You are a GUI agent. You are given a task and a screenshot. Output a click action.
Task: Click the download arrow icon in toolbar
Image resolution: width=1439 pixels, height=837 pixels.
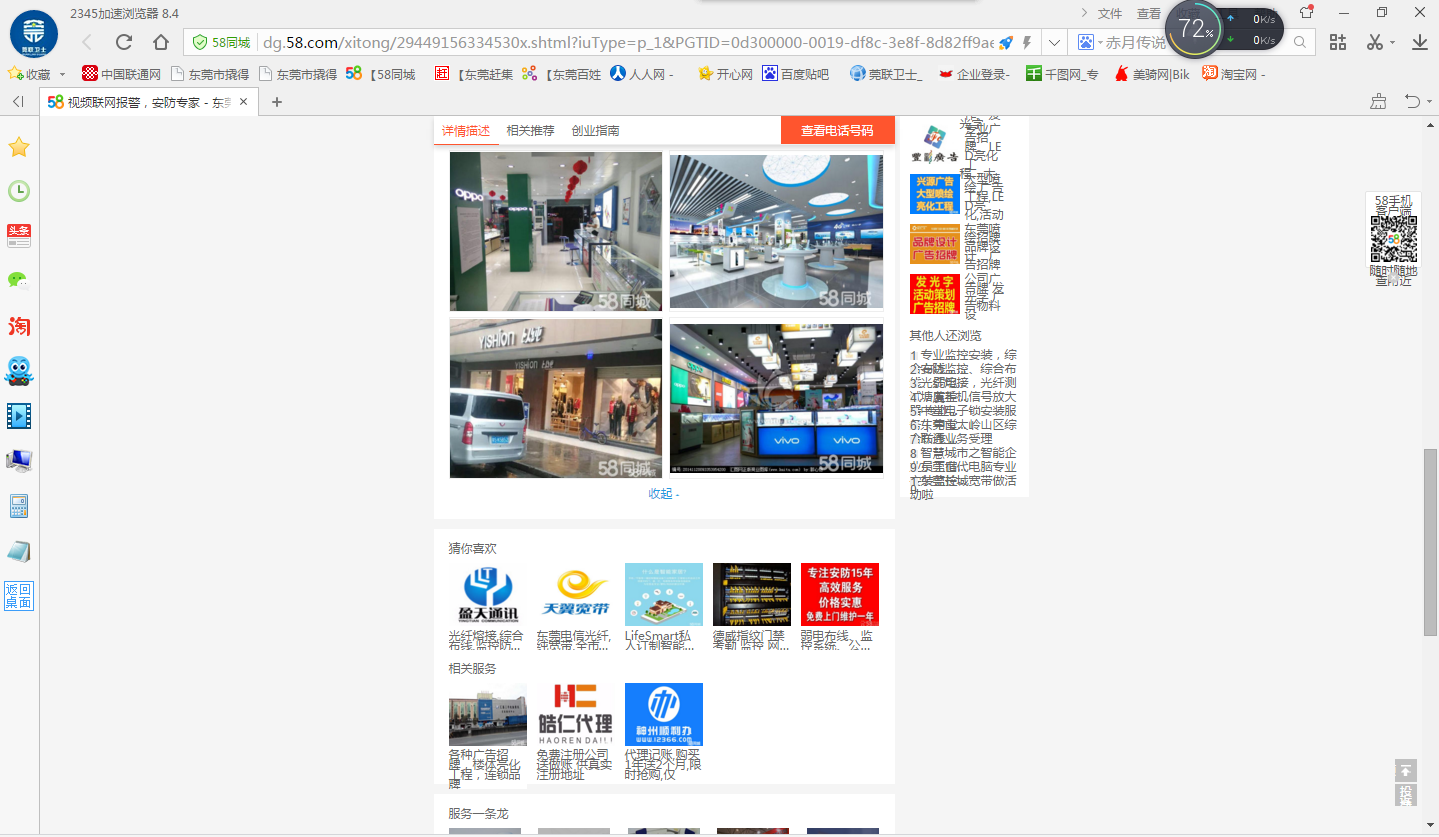point(1419,42)
